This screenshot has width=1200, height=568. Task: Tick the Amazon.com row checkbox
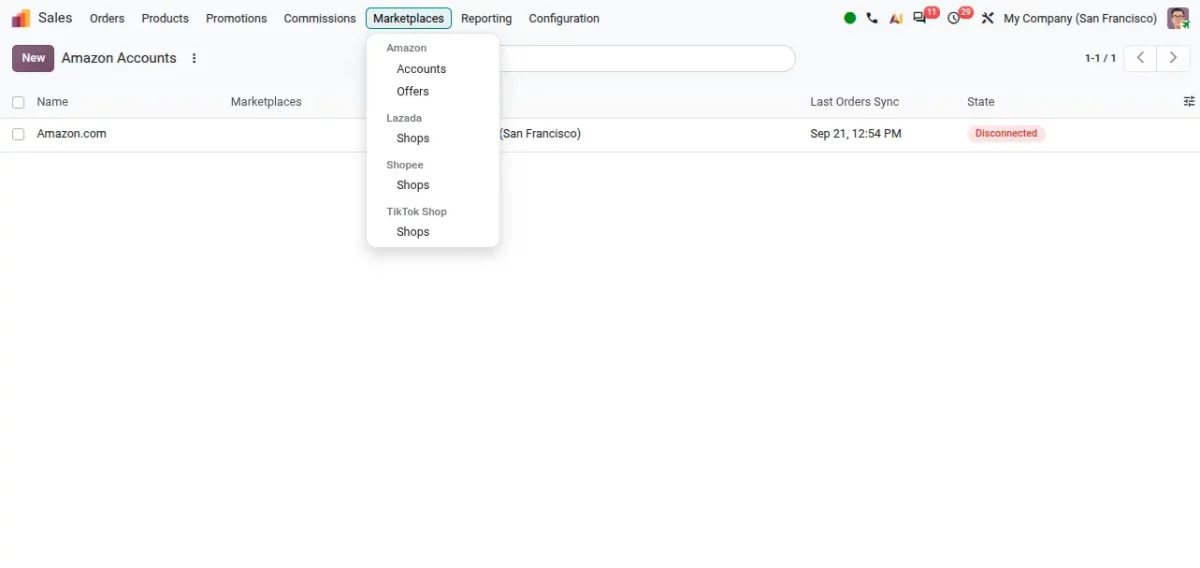point(18,134)
